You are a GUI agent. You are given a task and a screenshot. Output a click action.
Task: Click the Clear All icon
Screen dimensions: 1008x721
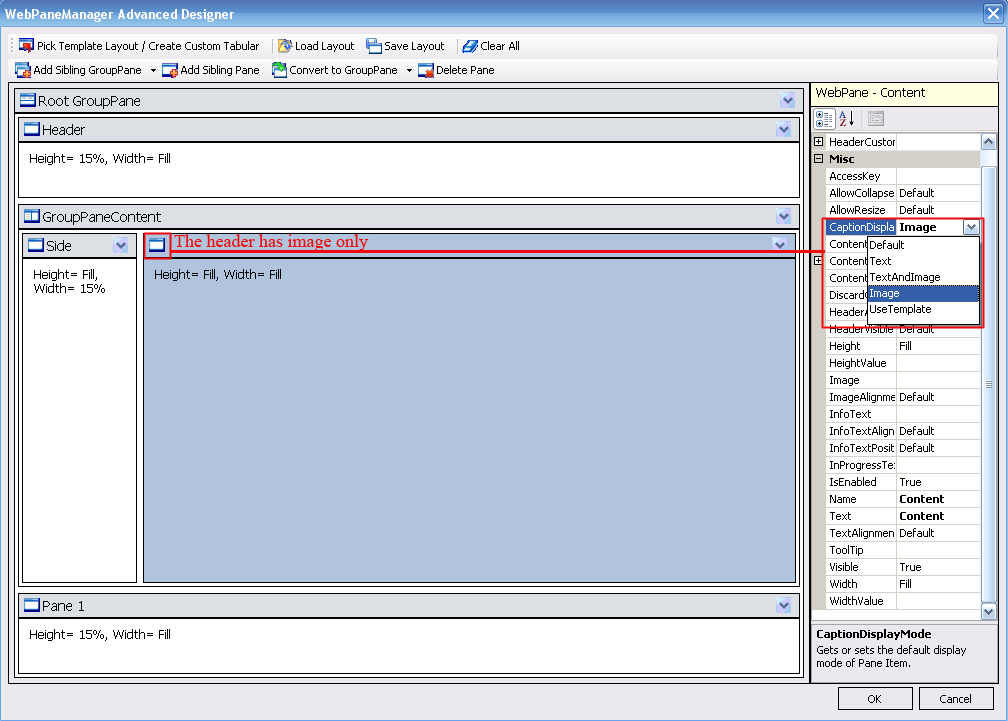(470, 46)
